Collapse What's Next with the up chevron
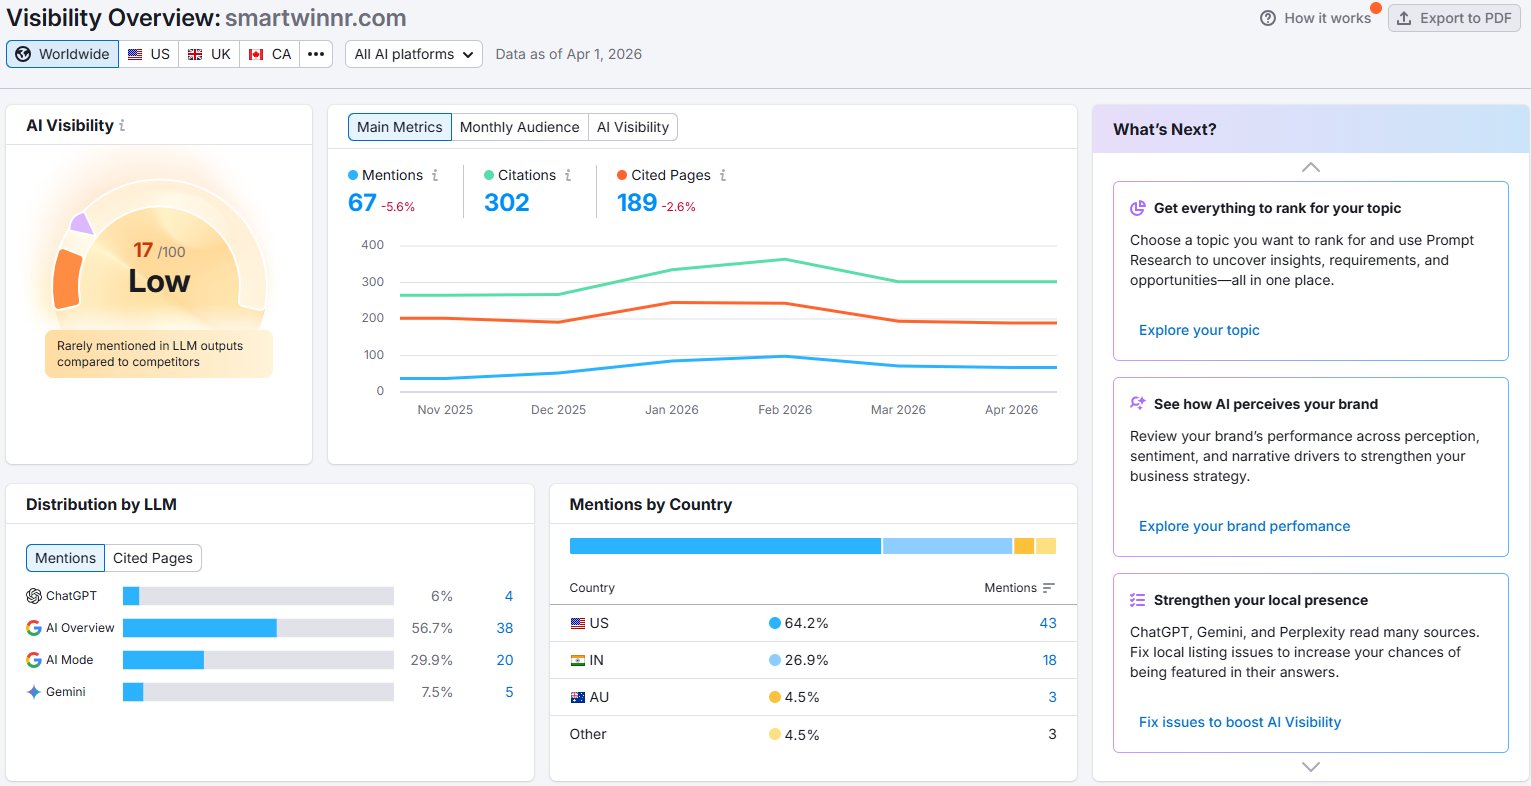The height and width of the screenshot is (786, 1531). pyautogui.click(x=1310, y=167)
